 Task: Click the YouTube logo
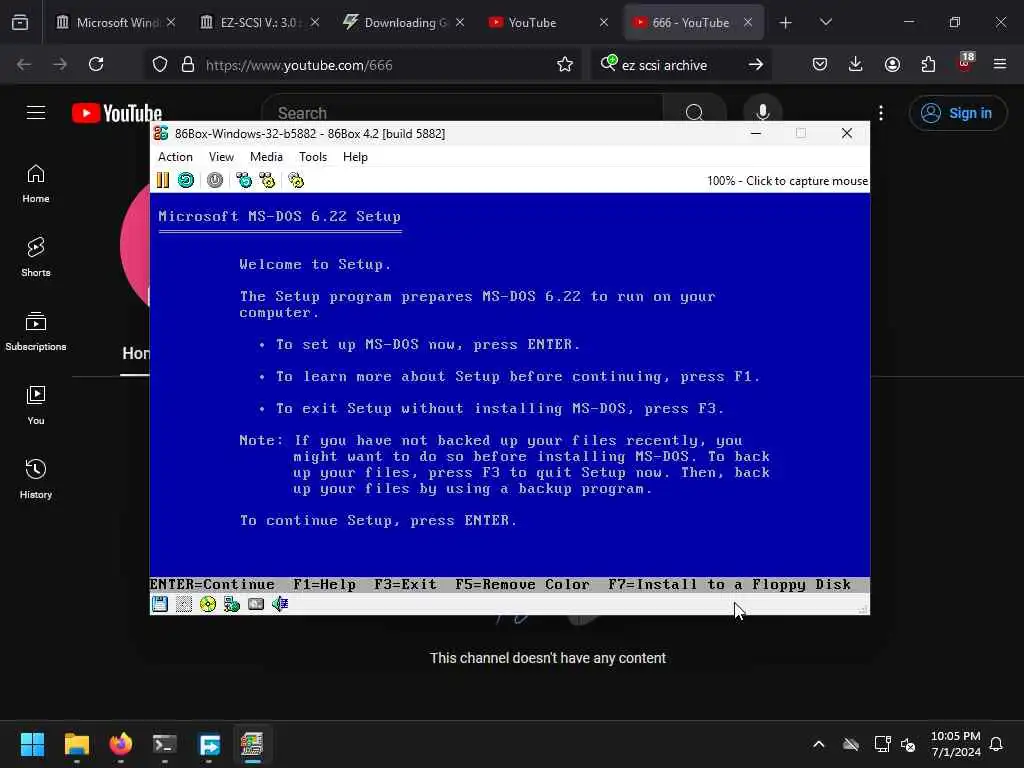[x=117, y=113]
